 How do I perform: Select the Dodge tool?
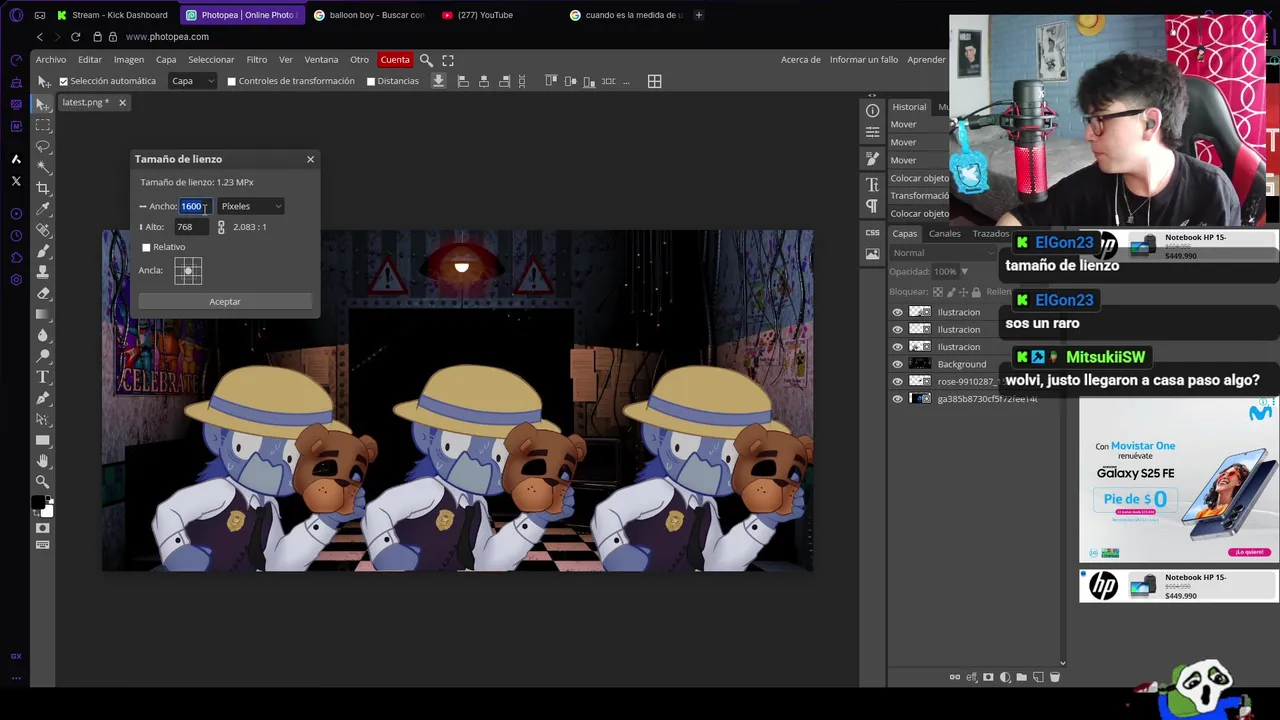tap(42, 356)
